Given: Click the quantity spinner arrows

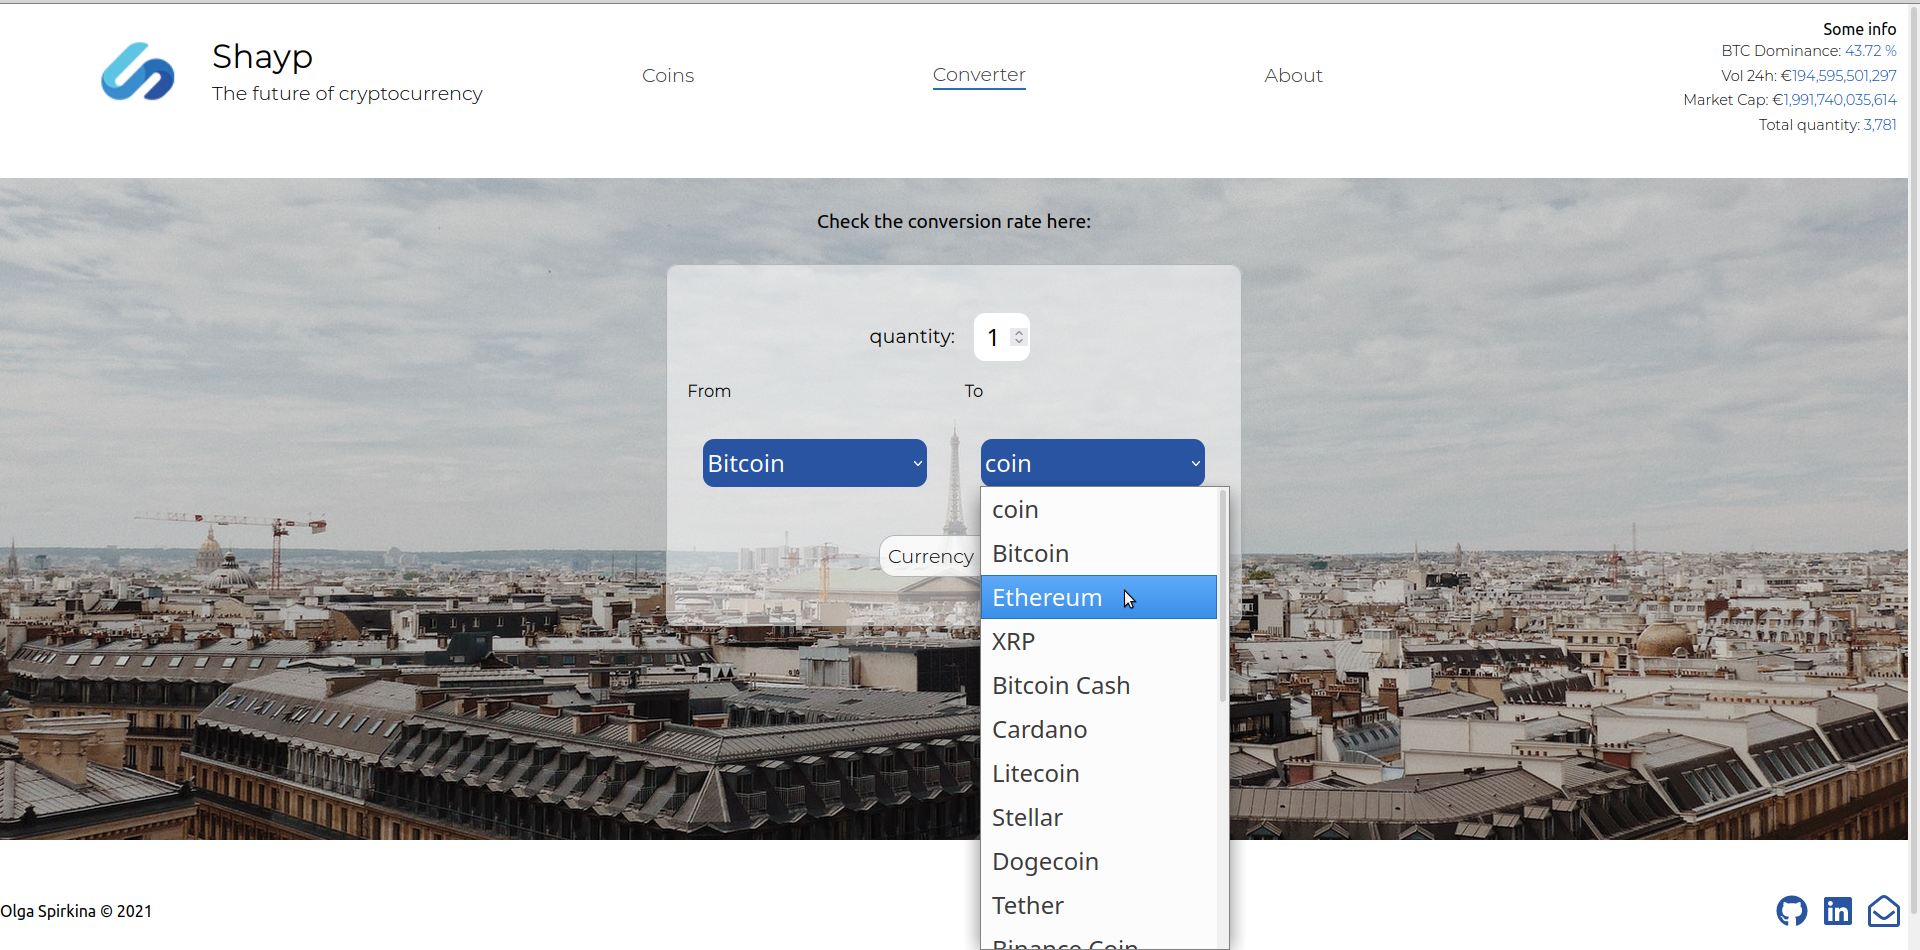Looking at the screenshot, I should pyautogui.click(x=1018, y=338).
